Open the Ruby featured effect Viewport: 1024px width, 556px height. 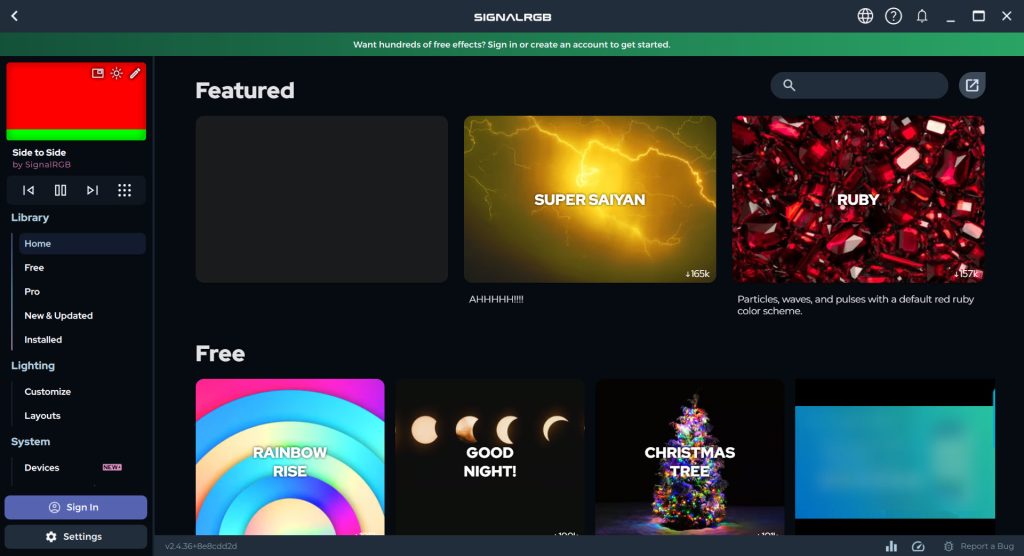click(x=858, y=199)
